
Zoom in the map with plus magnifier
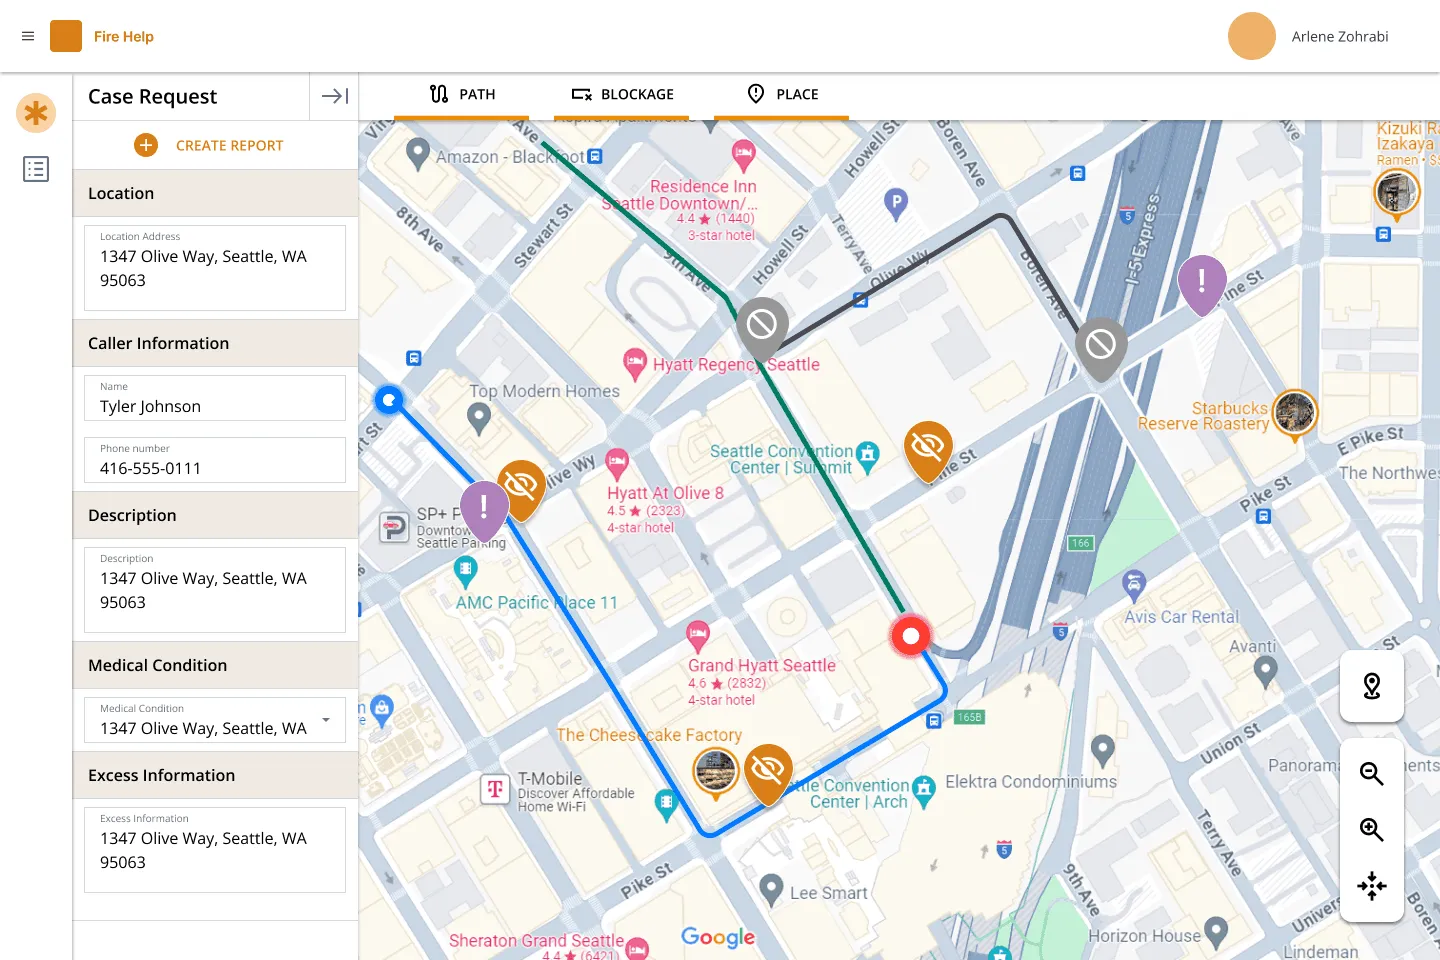tap(1372, 829)
